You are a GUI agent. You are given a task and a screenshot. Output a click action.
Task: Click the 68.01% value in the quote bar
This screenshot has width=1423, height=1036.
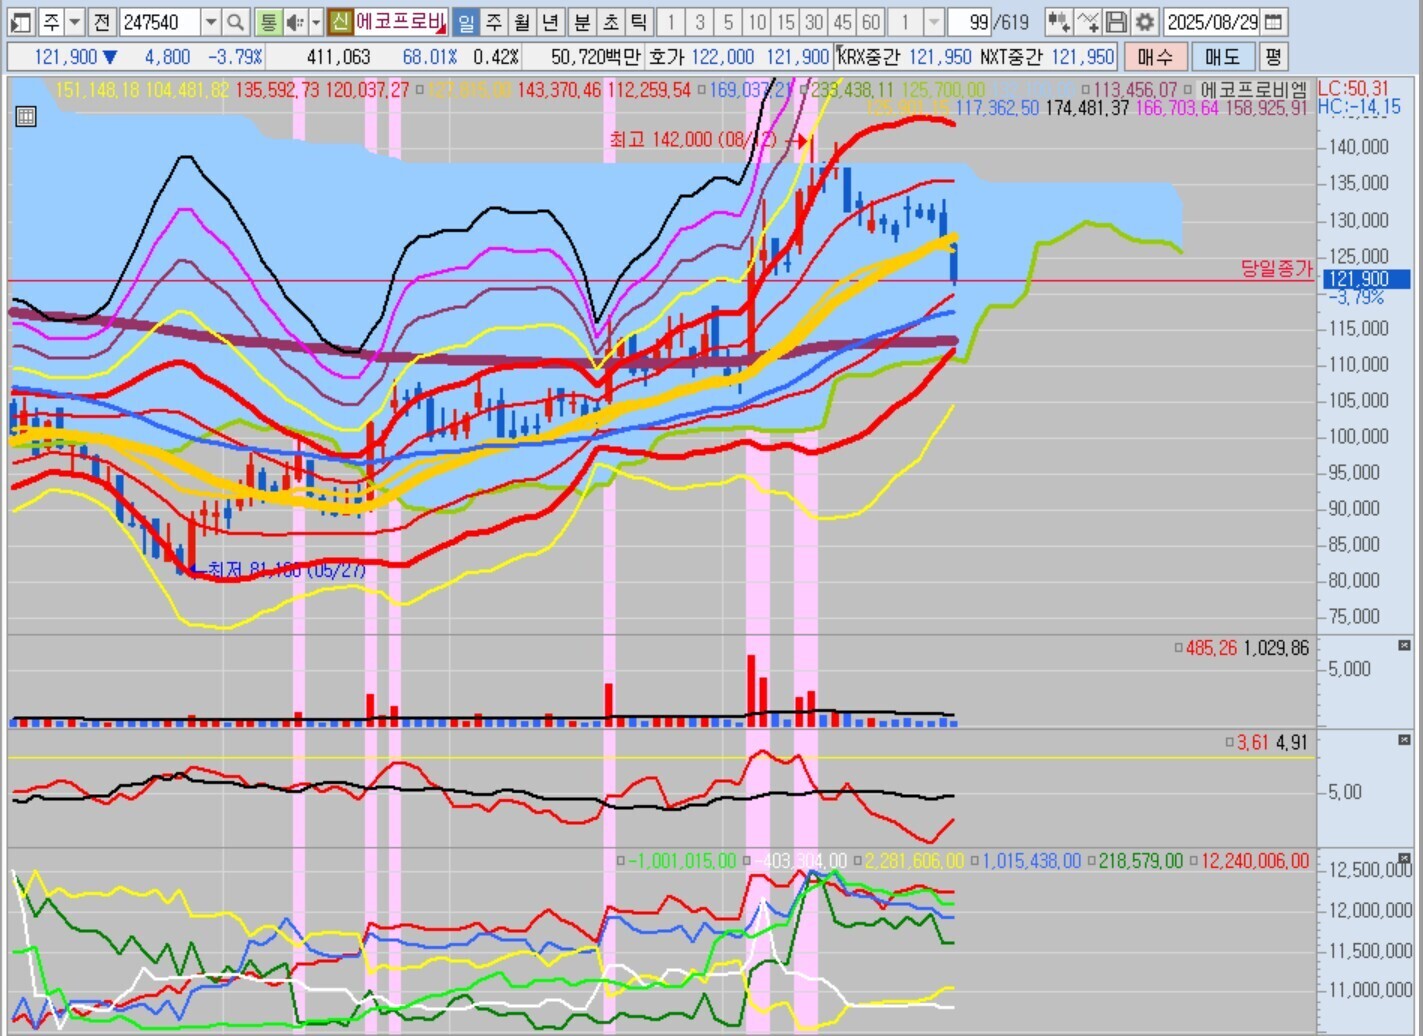(x=430, y=57)
